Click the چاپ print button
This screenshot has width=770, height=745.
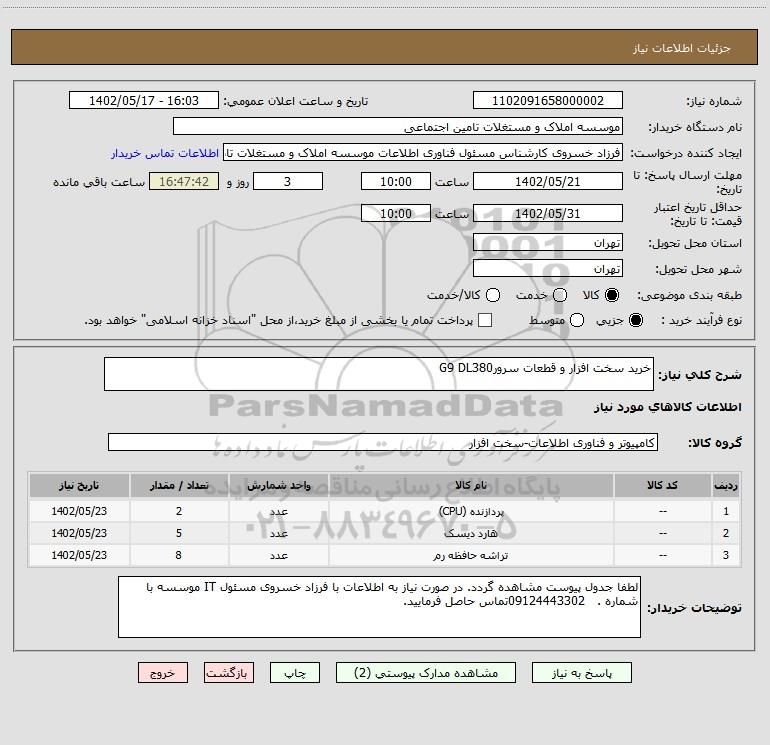click(x=295, y=672)
